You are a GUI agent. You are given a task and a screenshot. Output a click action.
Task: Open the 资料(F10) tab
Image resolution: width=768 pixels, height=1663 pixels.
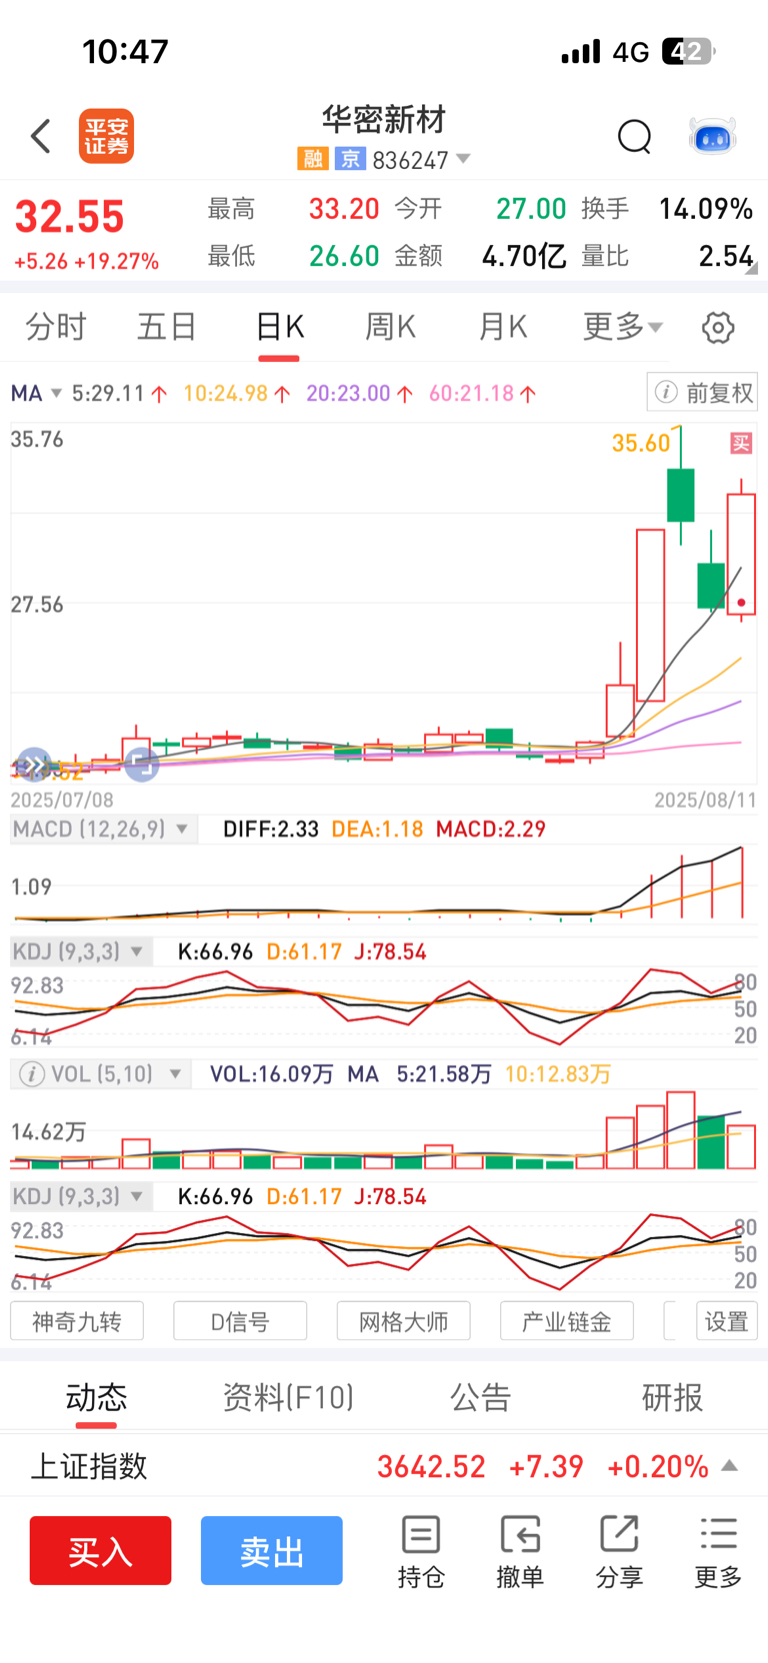pyautogui.click(x=288, y=1397)
